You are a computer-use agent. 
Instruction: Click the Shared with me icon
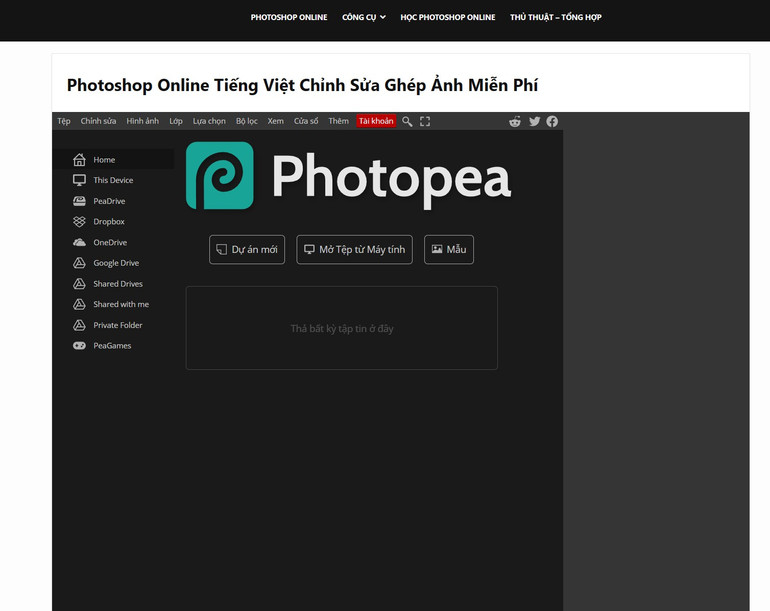79,304
